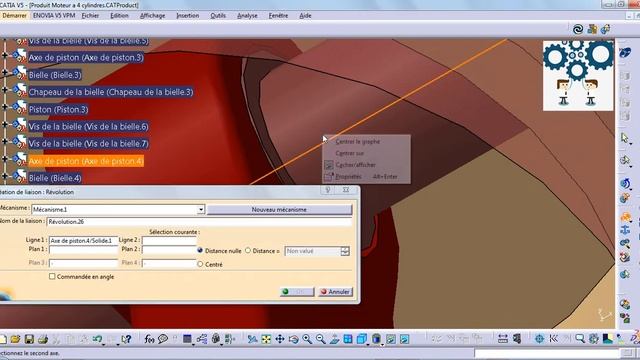Expand the Axe de piston.3 tree node
The image size is (640, 360).
pyautogui.click(x=4, y=55)
